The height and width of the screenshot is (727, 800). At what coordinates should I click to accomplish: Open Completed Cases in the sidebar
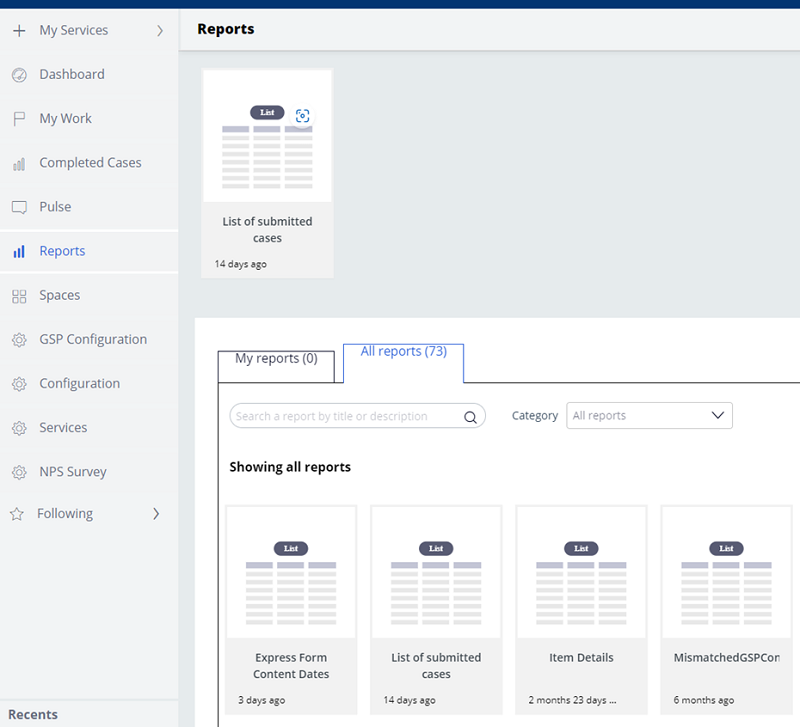tap(89, 163)
